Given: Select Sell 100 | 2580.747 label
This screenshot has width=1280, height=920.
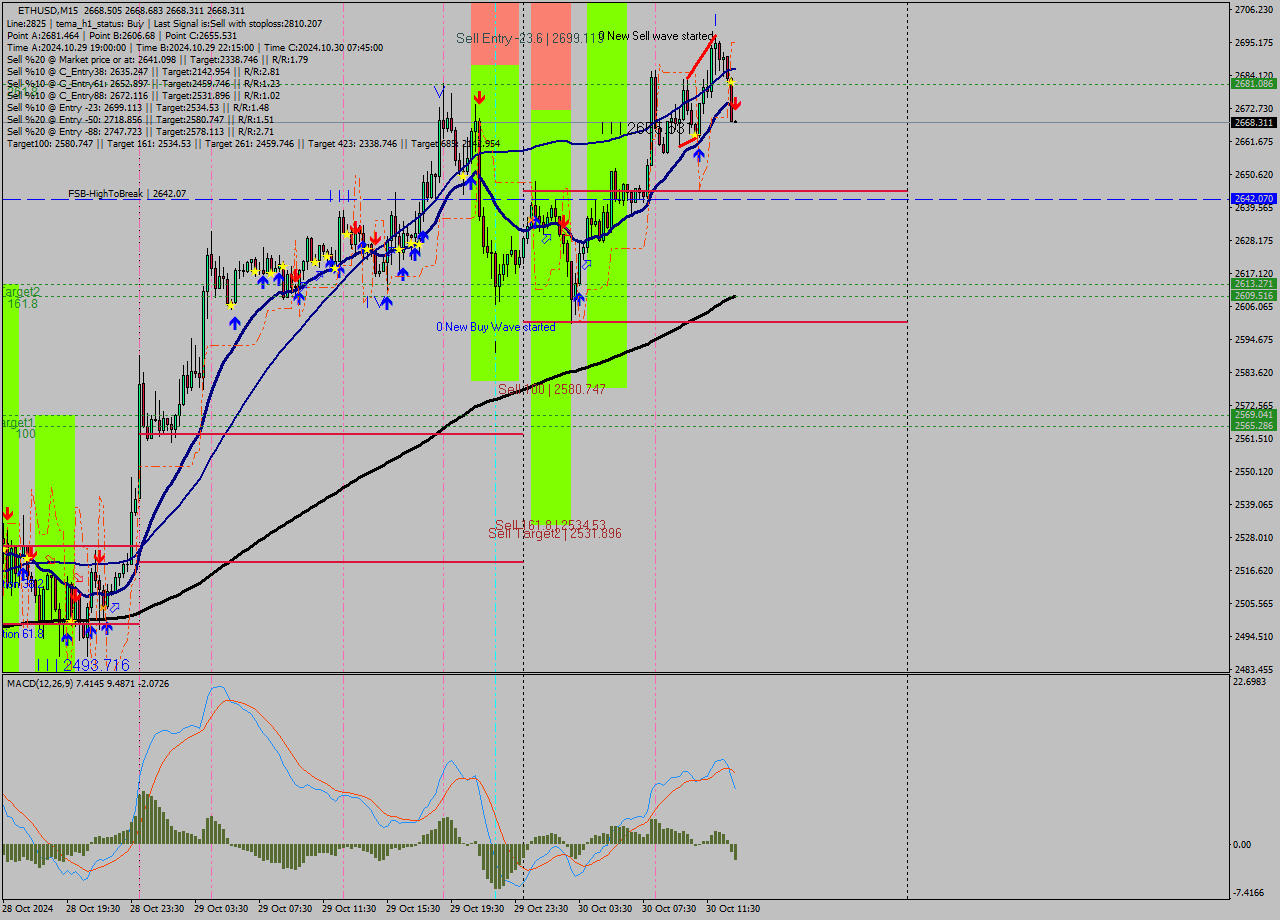Looking at the screenshot, I should [552, 389].
